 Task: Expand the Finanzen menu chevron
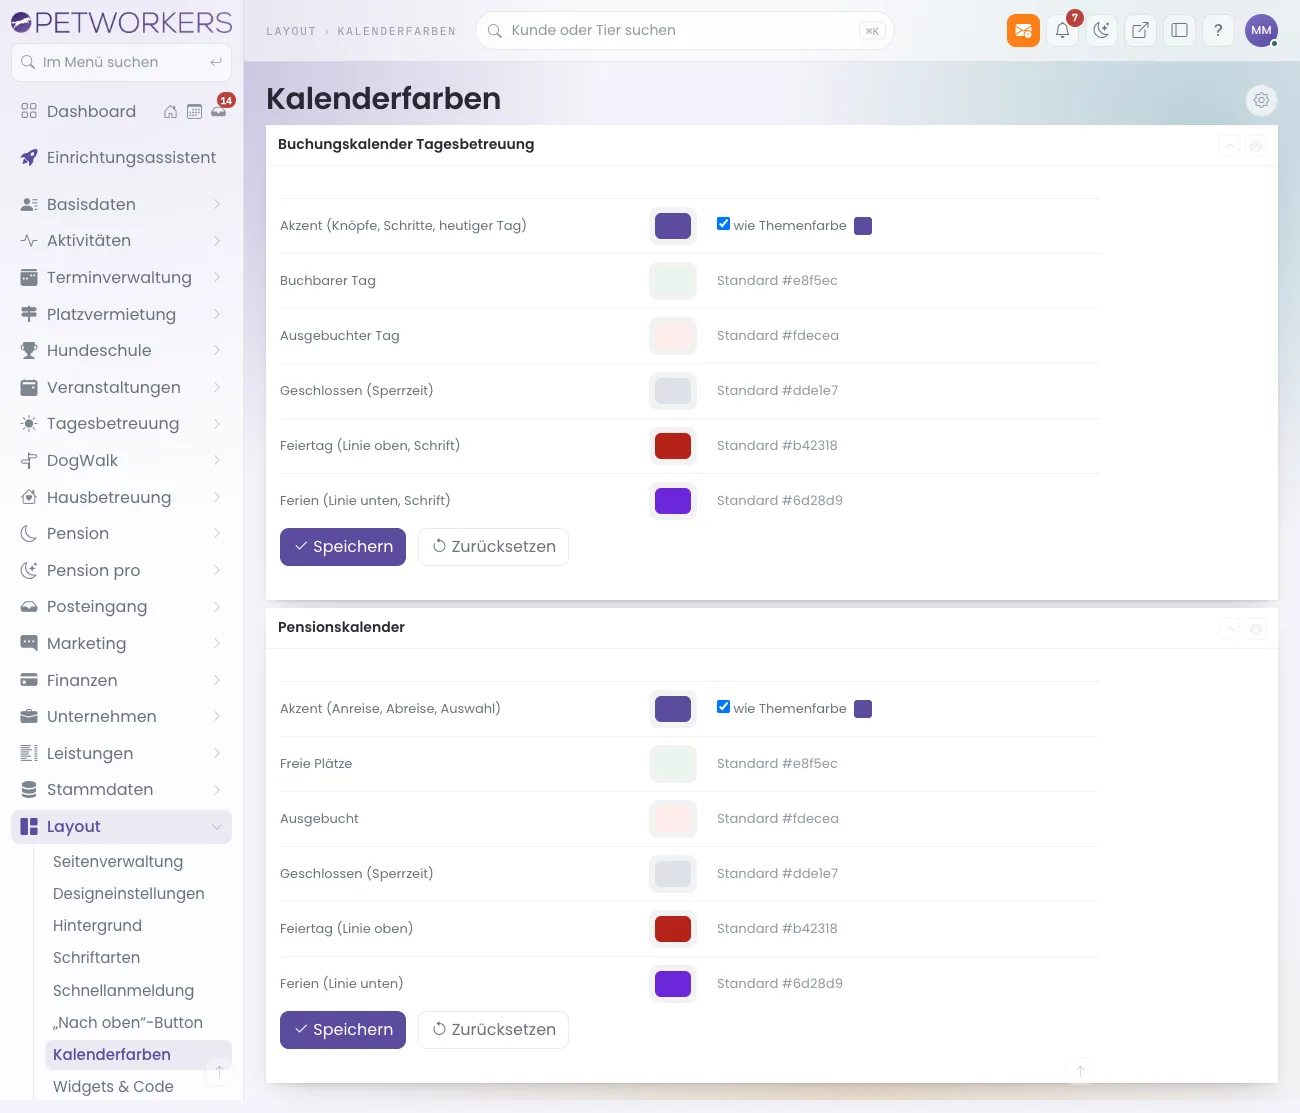point(217,680)
